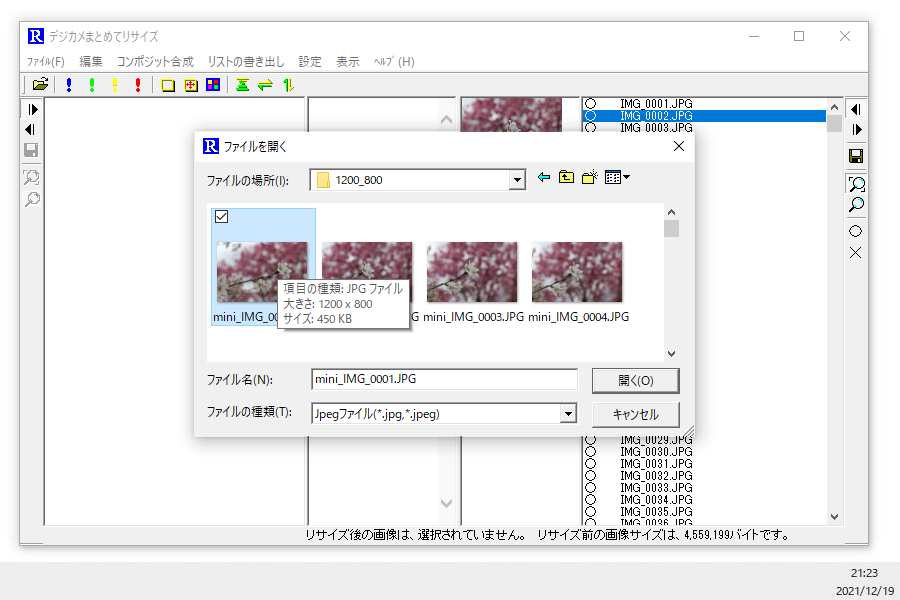Select the yellow-shadowed square toolbar icon
The height and width of the screenshot is (600, 900).
[168, 86]
